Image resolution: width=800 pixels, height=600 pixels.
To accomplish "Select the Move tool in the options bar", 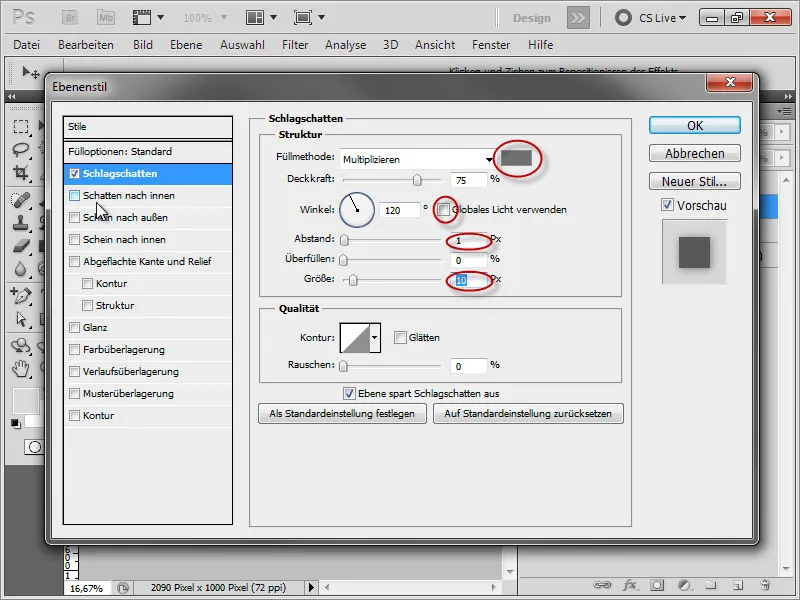I will tap(31, 73).
